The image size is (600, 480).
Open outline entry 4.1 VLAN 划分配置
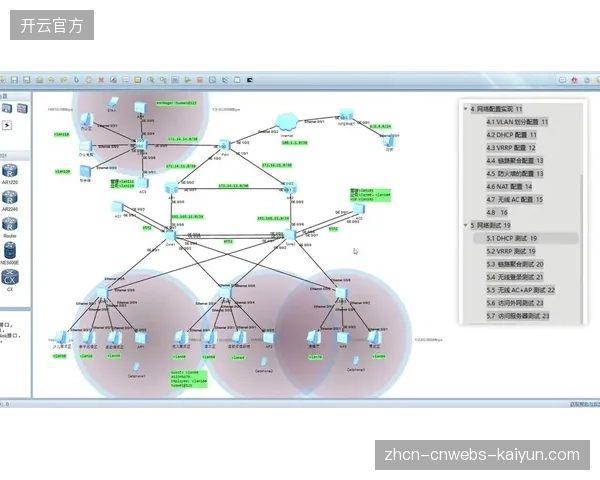pyautogui.click(x=517, y=122)
